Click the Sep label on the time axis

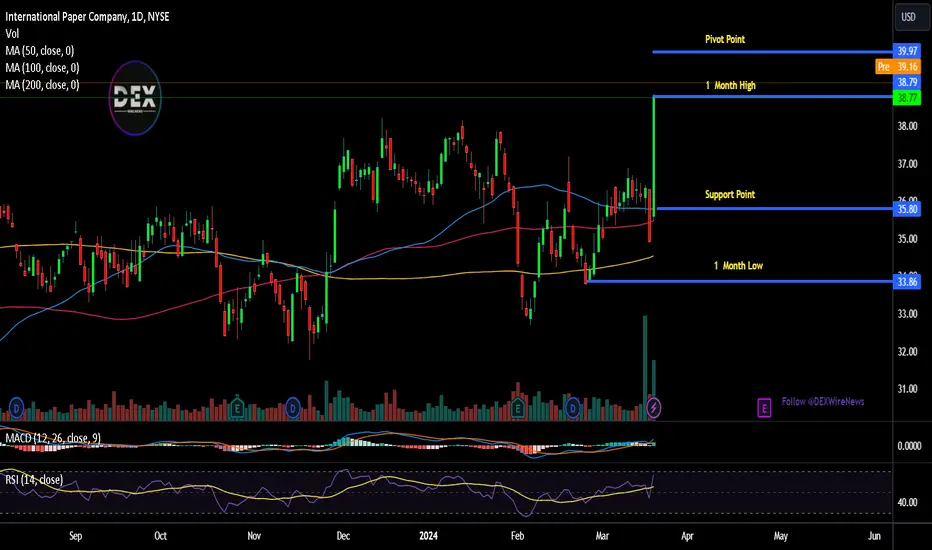tap(75, 536)
